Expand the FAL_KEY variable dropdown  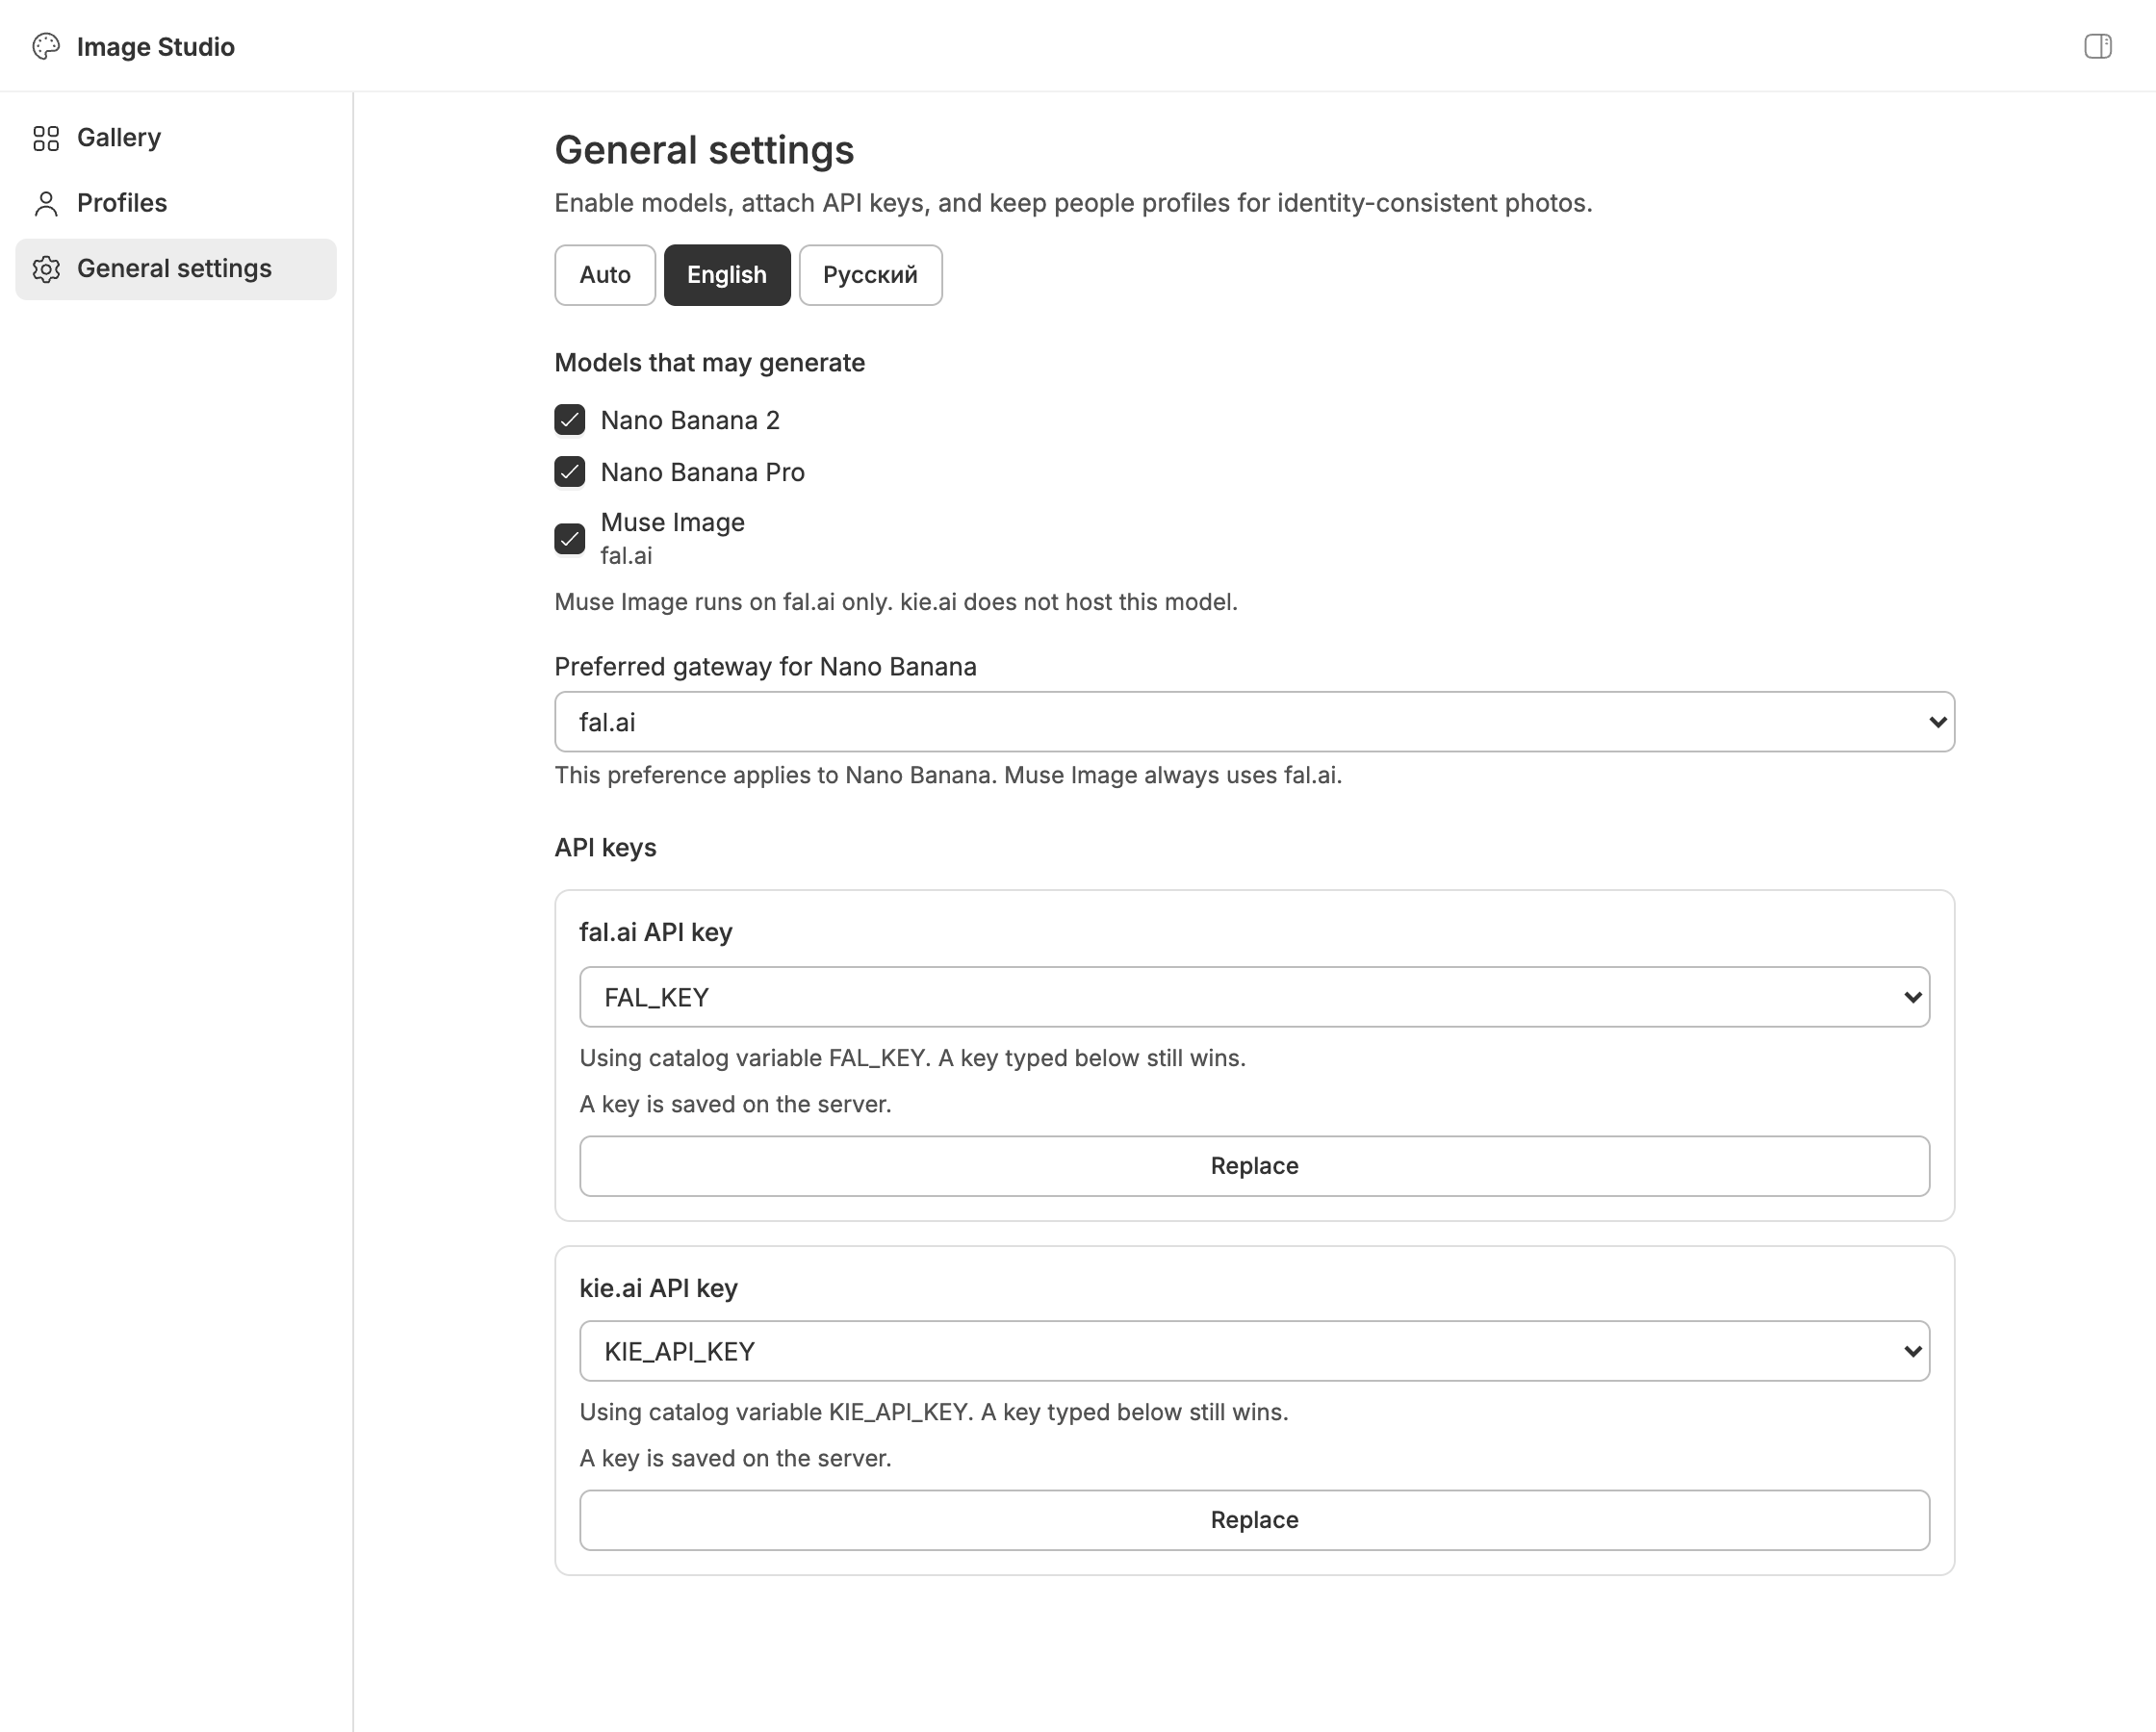tap(1254, 997)
